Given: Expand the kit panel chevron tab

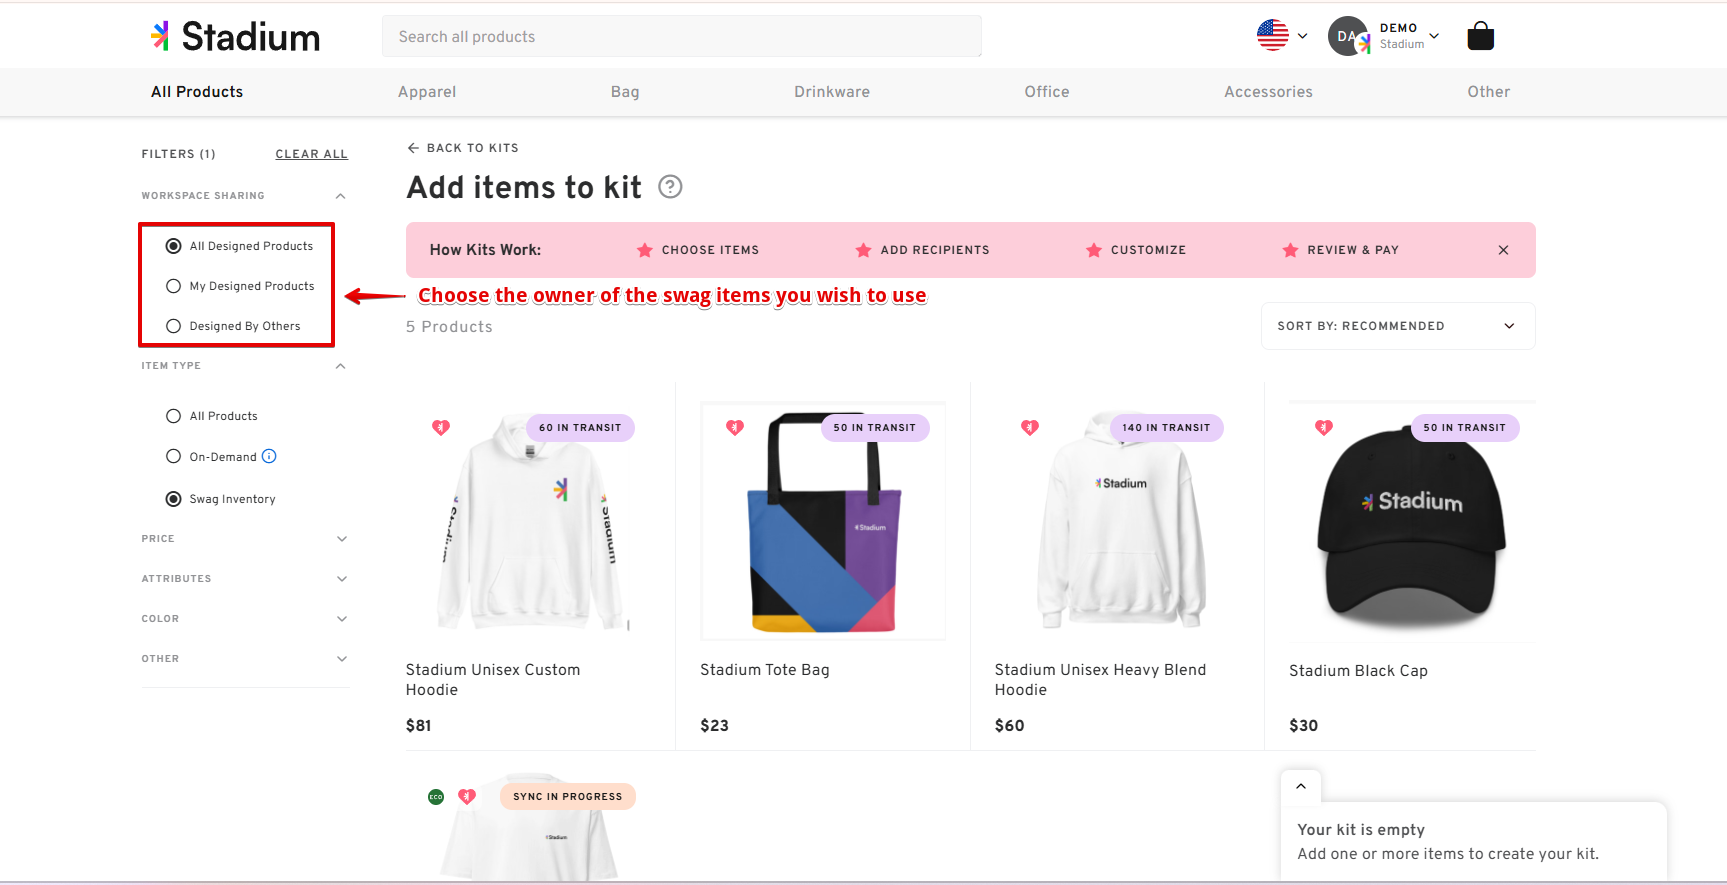Looking at the screenshot, I should coord(1301,786).
